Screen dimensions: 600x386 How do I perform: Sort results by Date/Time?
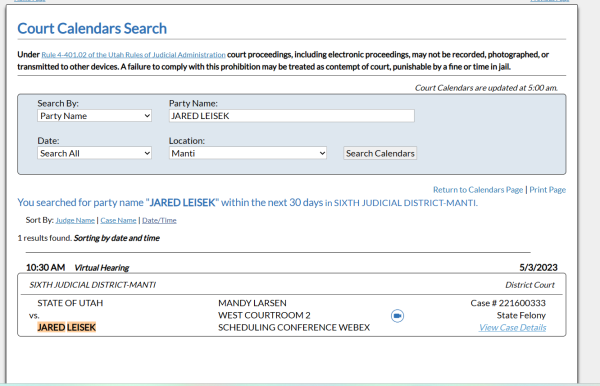pyautogui.click(x=159, y=220)
